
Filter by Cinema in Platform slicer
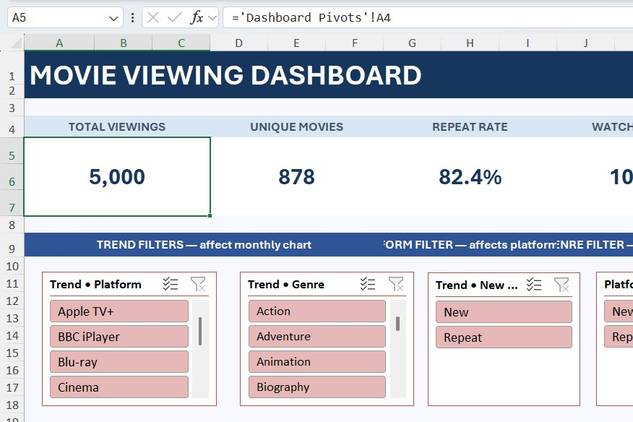coord(119,387)
